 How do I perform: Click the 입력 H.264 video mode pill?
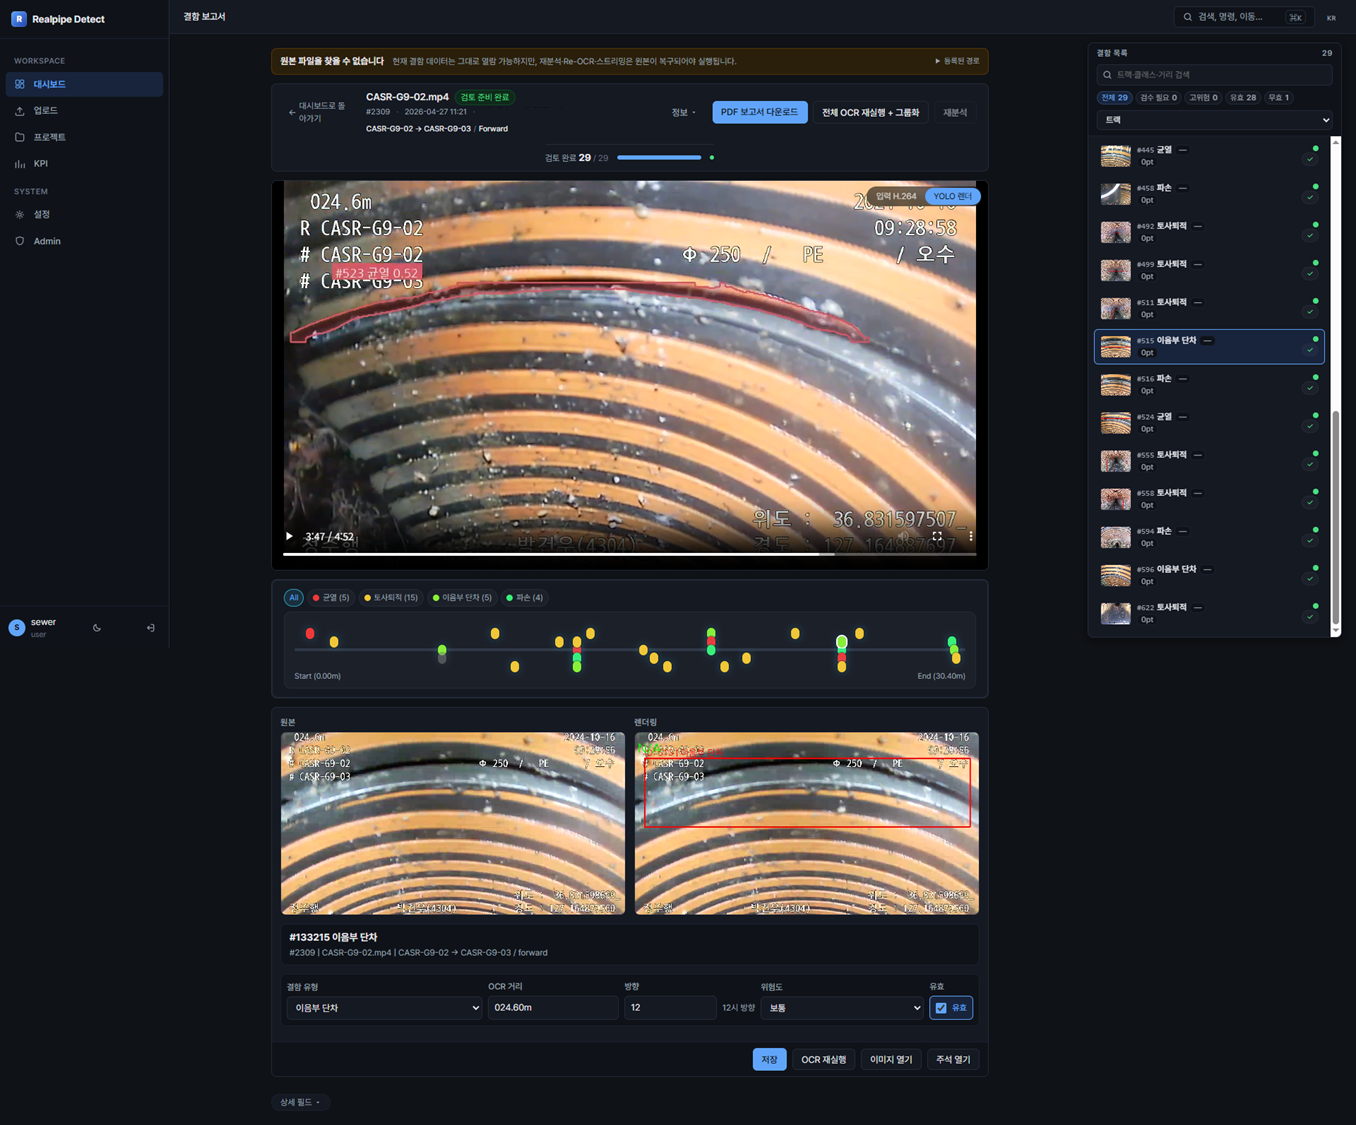click(x=895, y=196)
